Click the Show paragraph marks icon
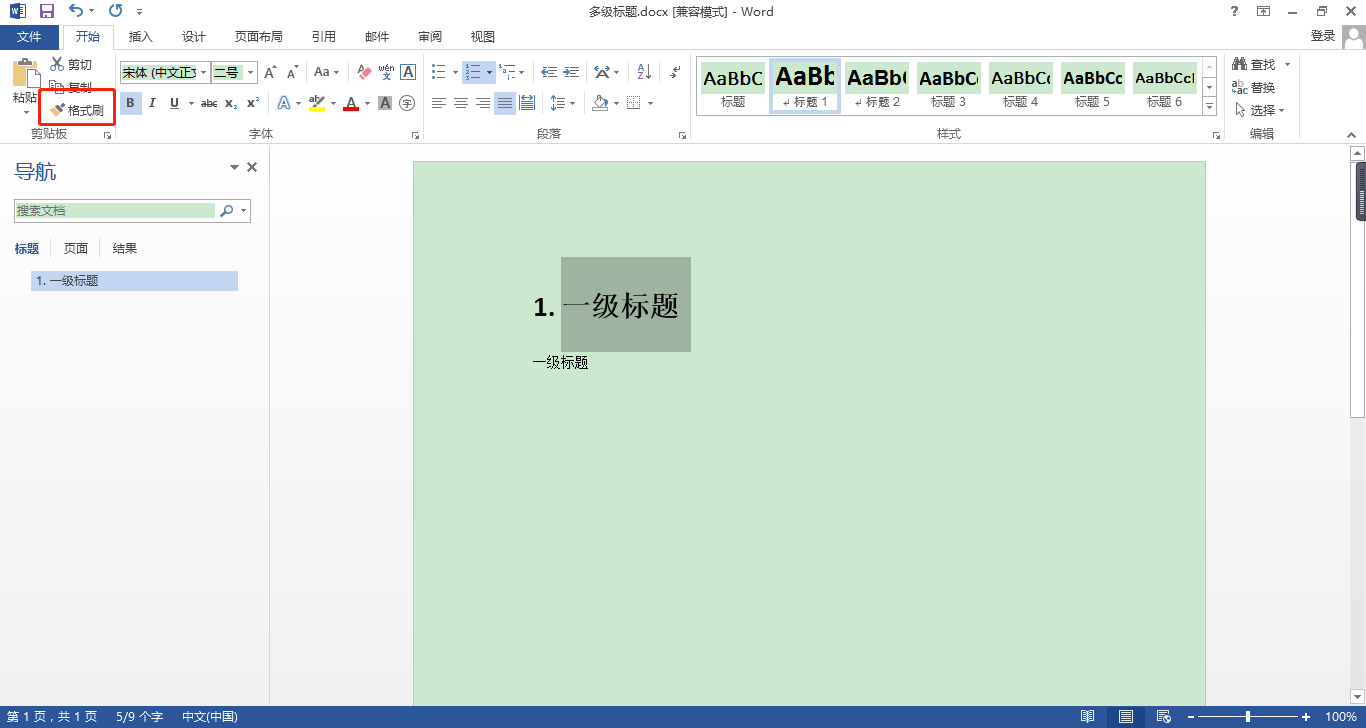 pyautogui.click(x=675, y=73)
